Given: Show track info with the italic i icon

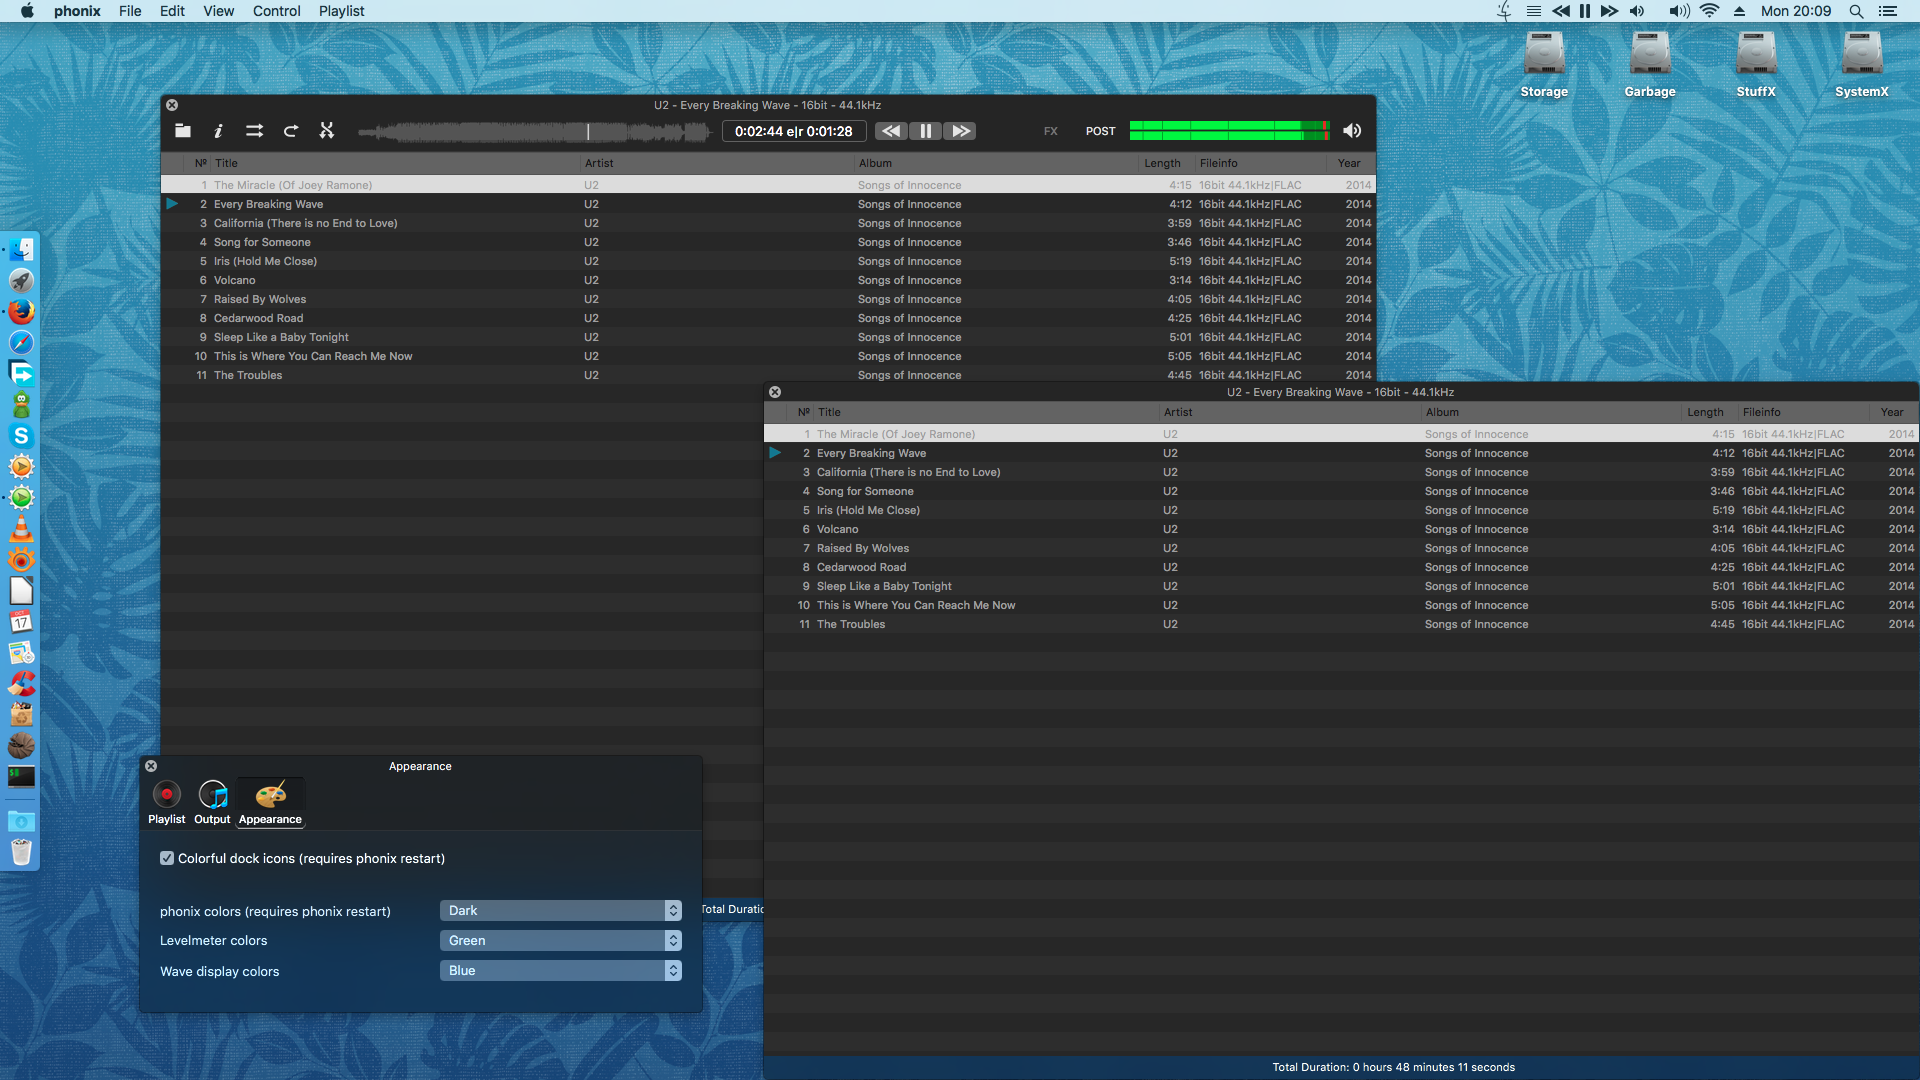Looking at the screenshot, I should coord(218,131).
